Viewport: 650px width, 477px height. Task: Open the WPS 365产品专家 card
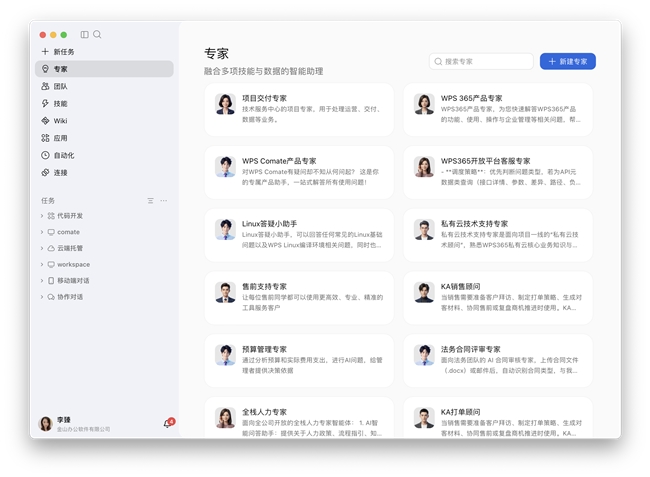(x=498, y=110)
